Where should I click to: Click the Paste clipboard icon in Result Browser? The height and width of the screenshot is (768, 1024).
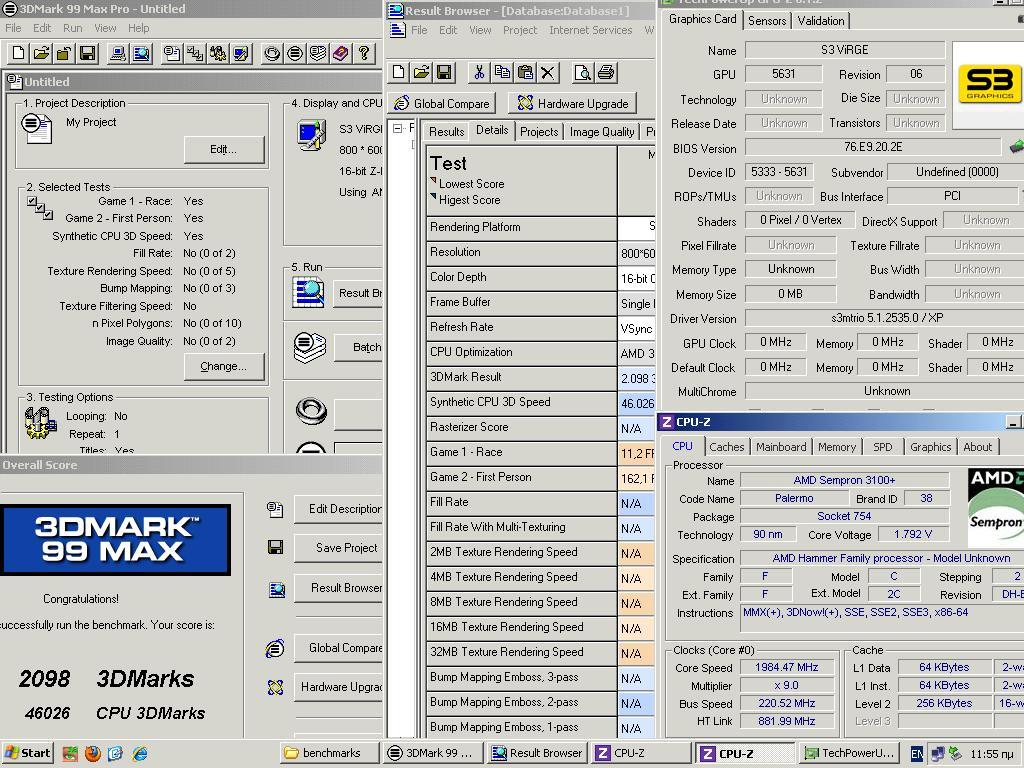(525, 72)
